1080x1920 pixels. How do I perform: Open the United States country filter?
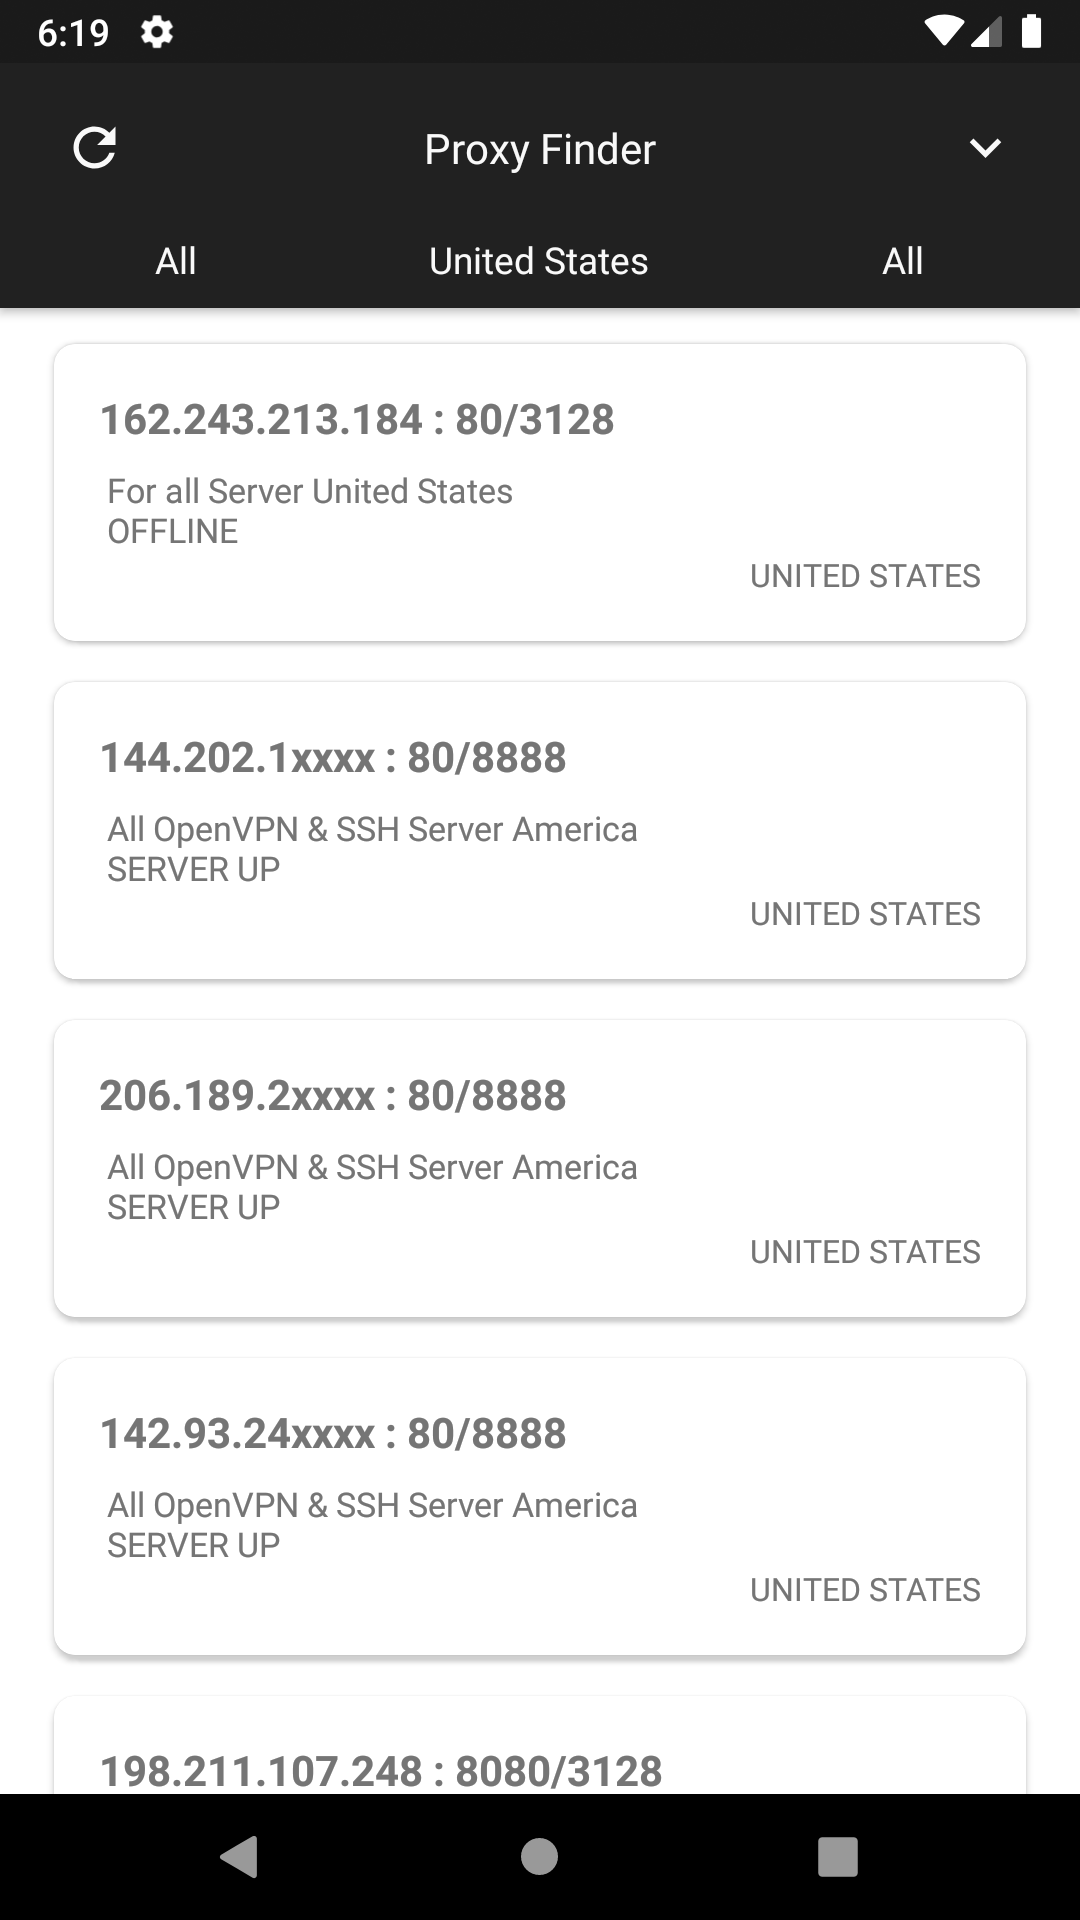click(539, 261)
